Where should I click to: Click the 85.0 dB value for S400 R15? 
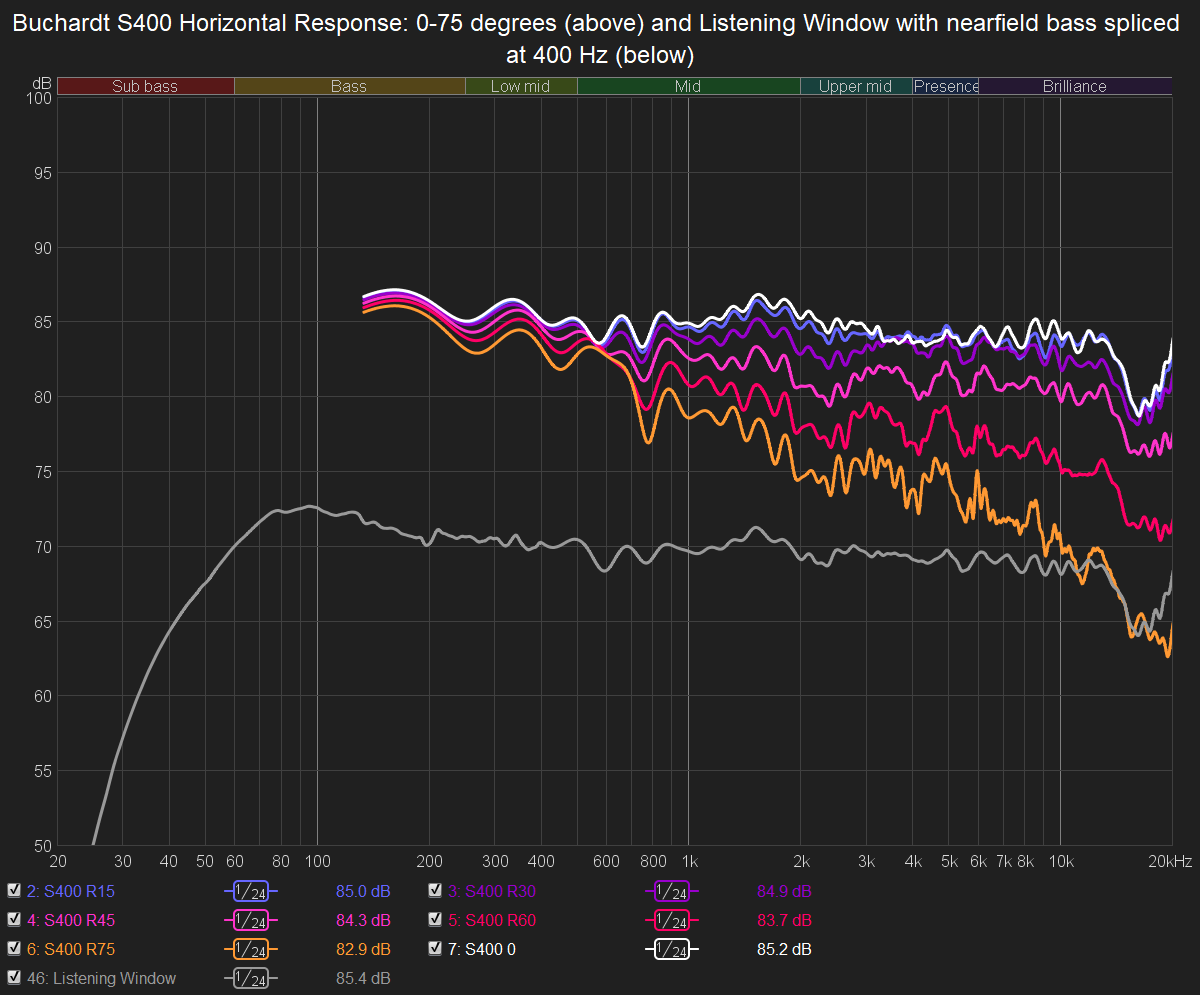[363, 890]
